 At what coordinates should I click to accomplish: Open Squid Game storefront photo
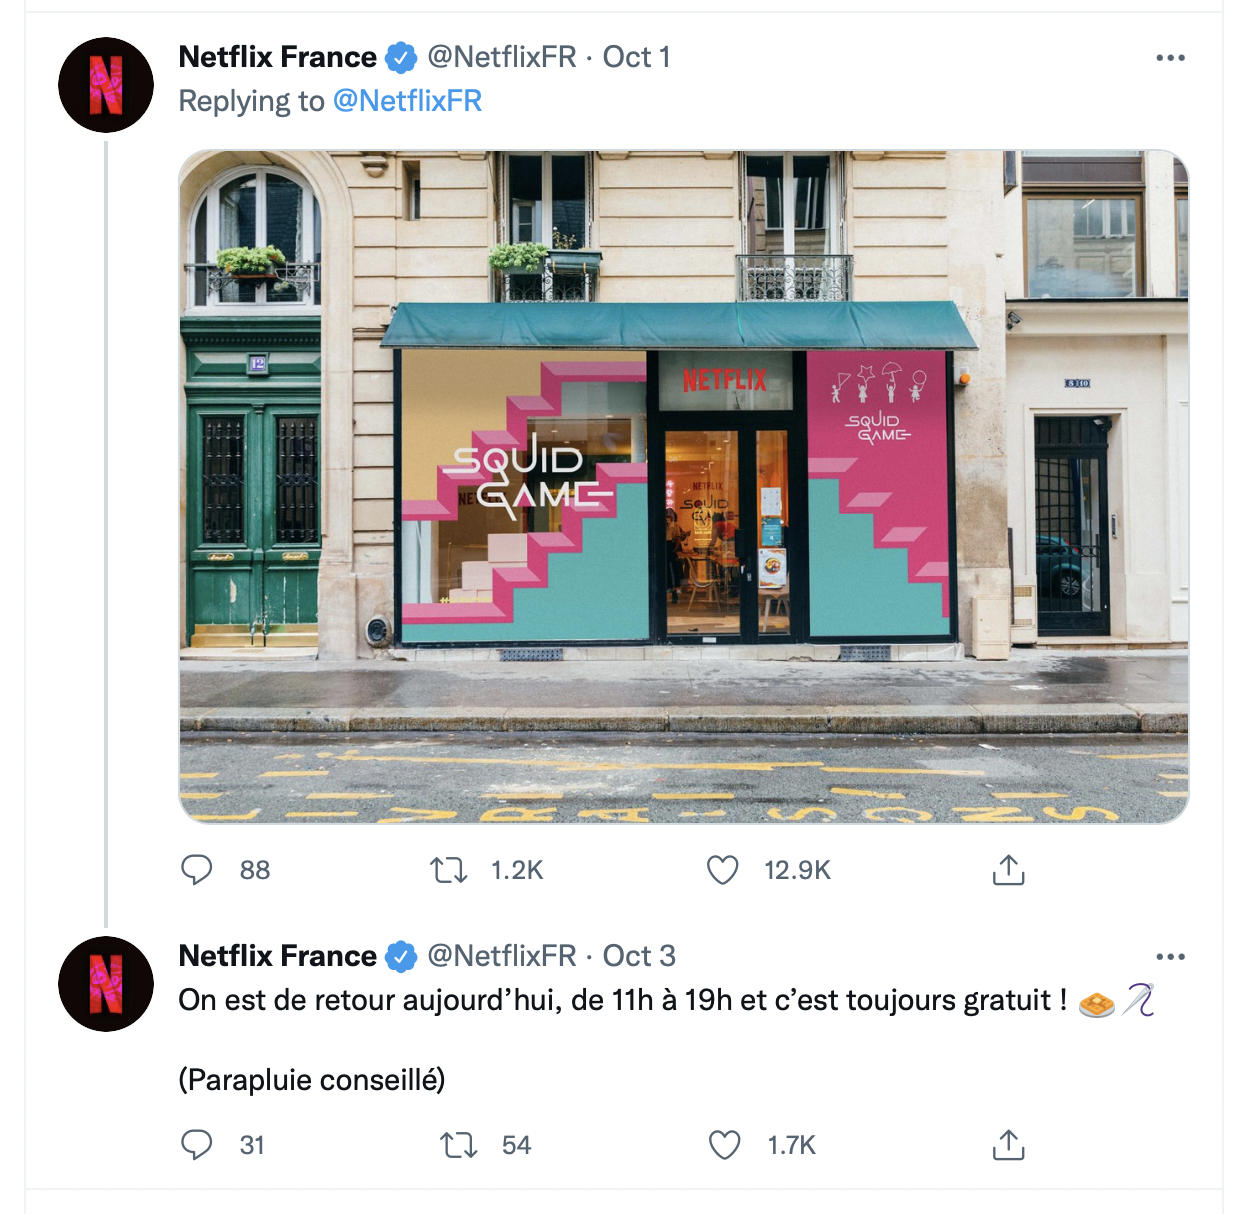[x=684, y=487]
